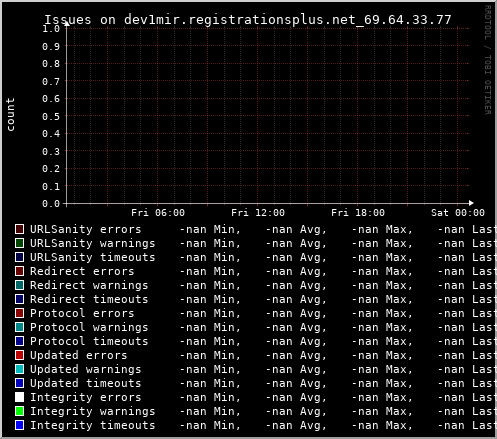Select the Redirect errors legend swatch
The height and width of the screenshot is (439, 497).
[19, 271]
